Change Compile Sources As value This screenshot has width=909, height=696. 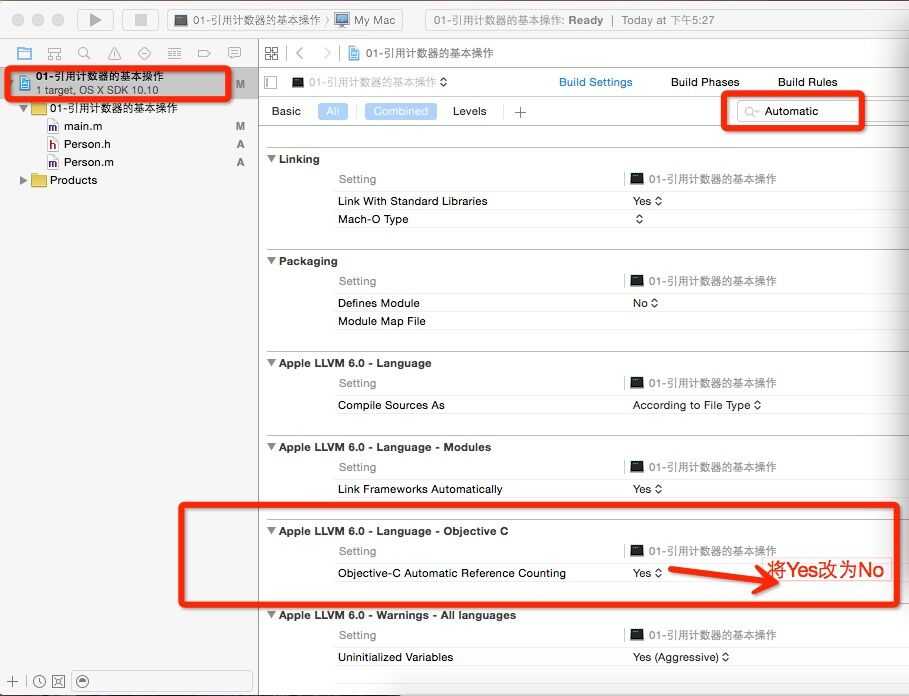pos(697,405)
